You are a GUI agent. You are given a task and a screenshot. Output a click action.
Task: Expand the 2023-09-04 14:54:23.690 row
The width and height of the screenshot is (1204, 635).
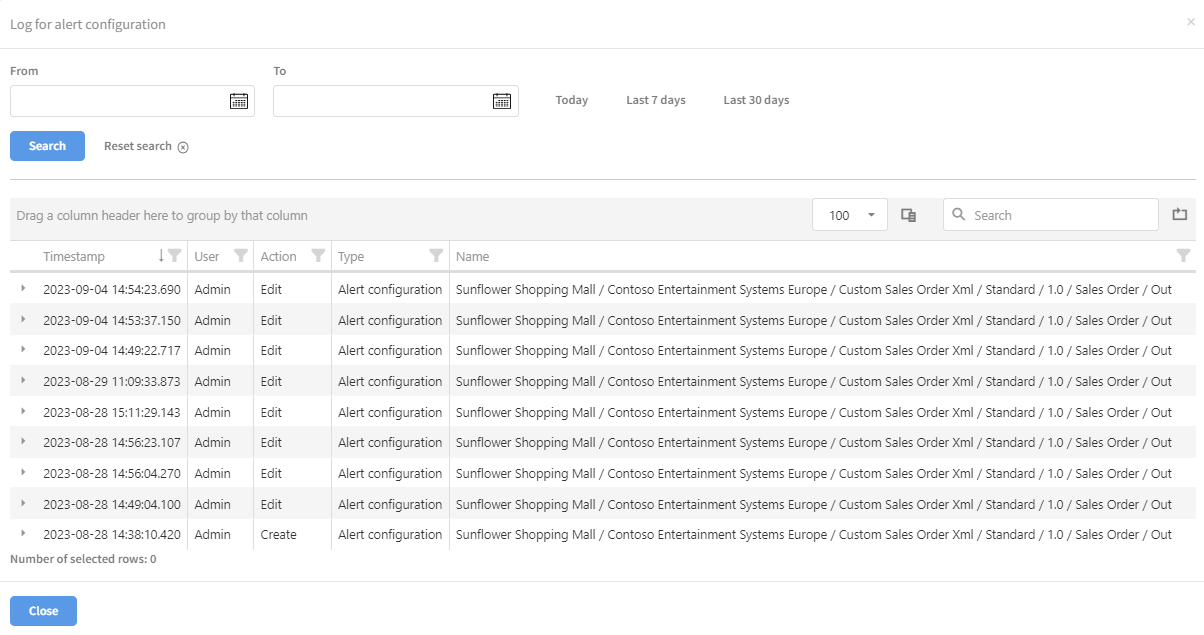click(x=23, y=289)
